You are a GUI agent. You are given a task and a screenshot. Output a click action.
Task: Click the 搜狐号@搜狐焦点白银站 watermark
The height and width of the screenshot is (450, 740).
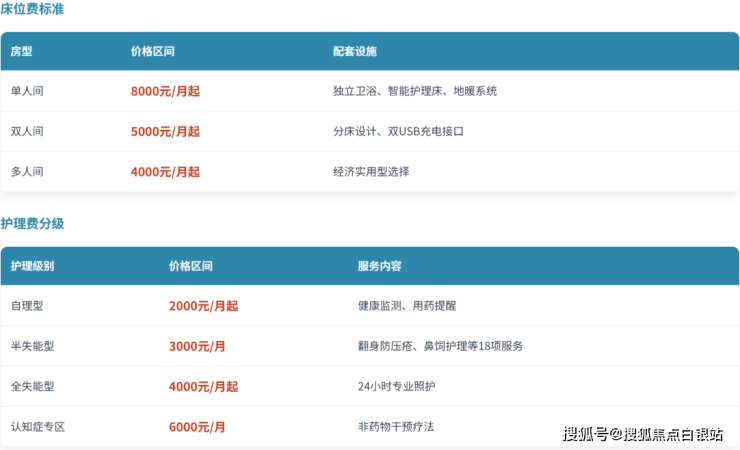643,434
